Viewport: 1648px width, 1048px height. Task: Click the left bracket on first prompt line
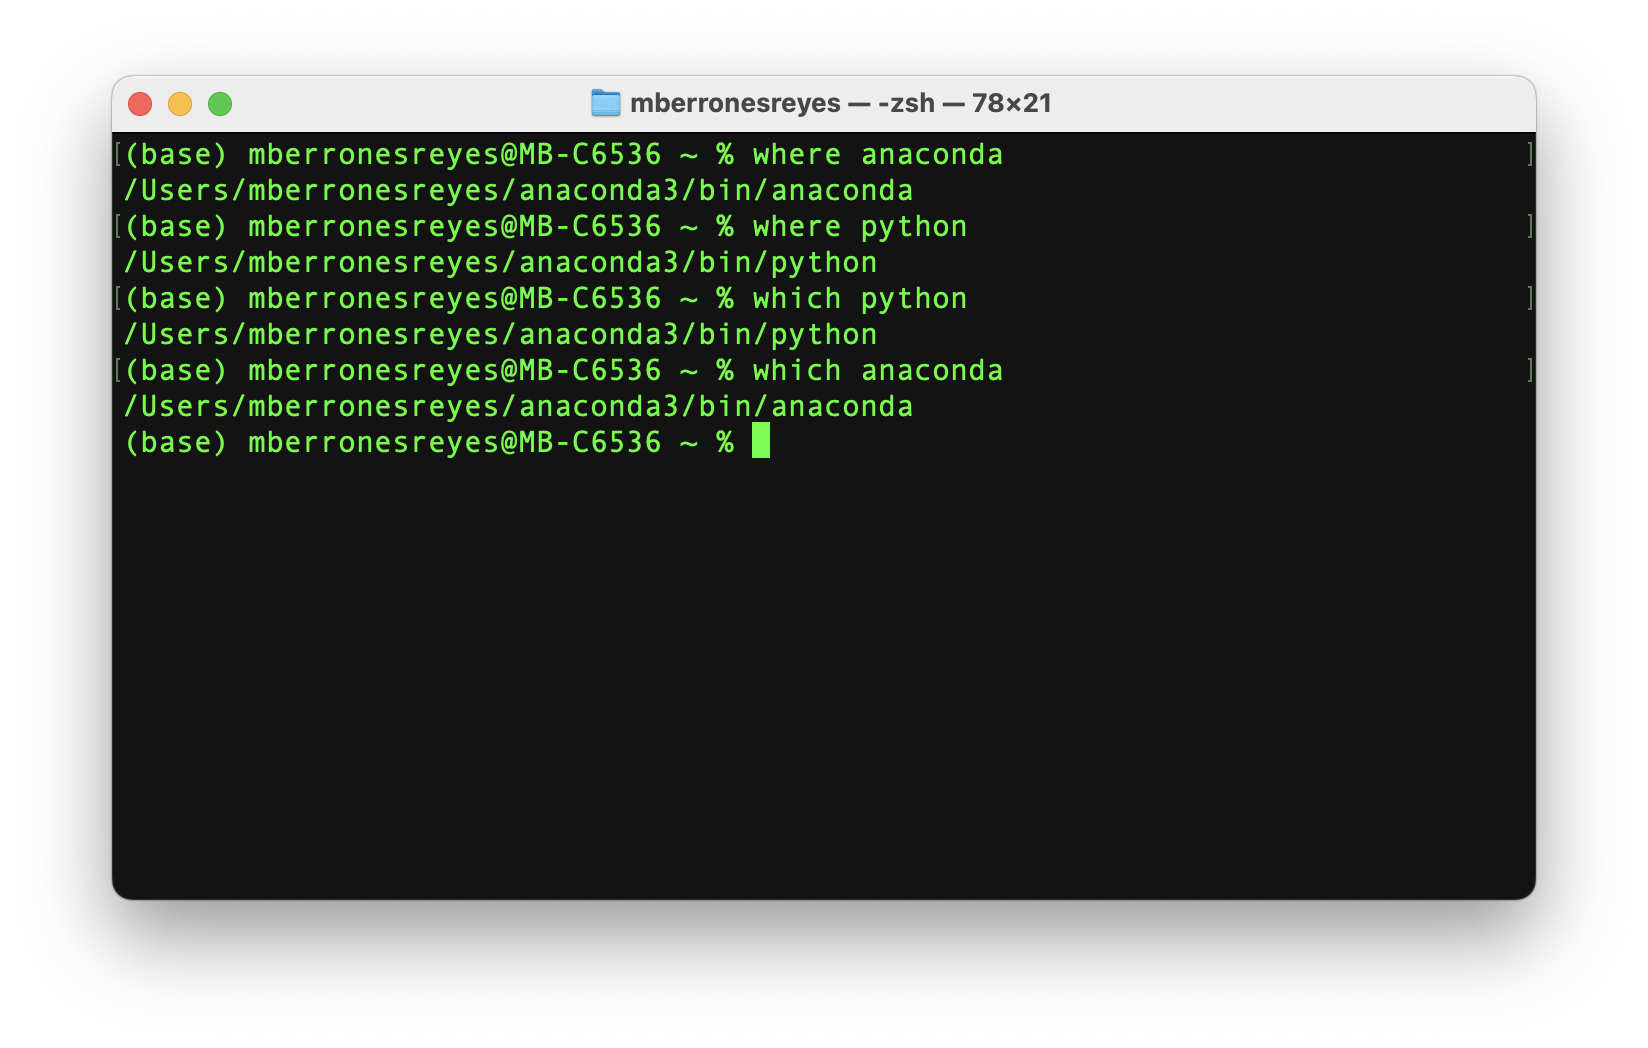[x=117, y=154]
